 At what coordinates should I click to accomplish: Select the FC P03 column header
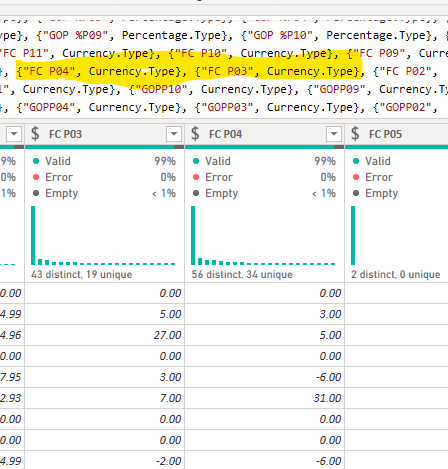click(x=104, y=134)
